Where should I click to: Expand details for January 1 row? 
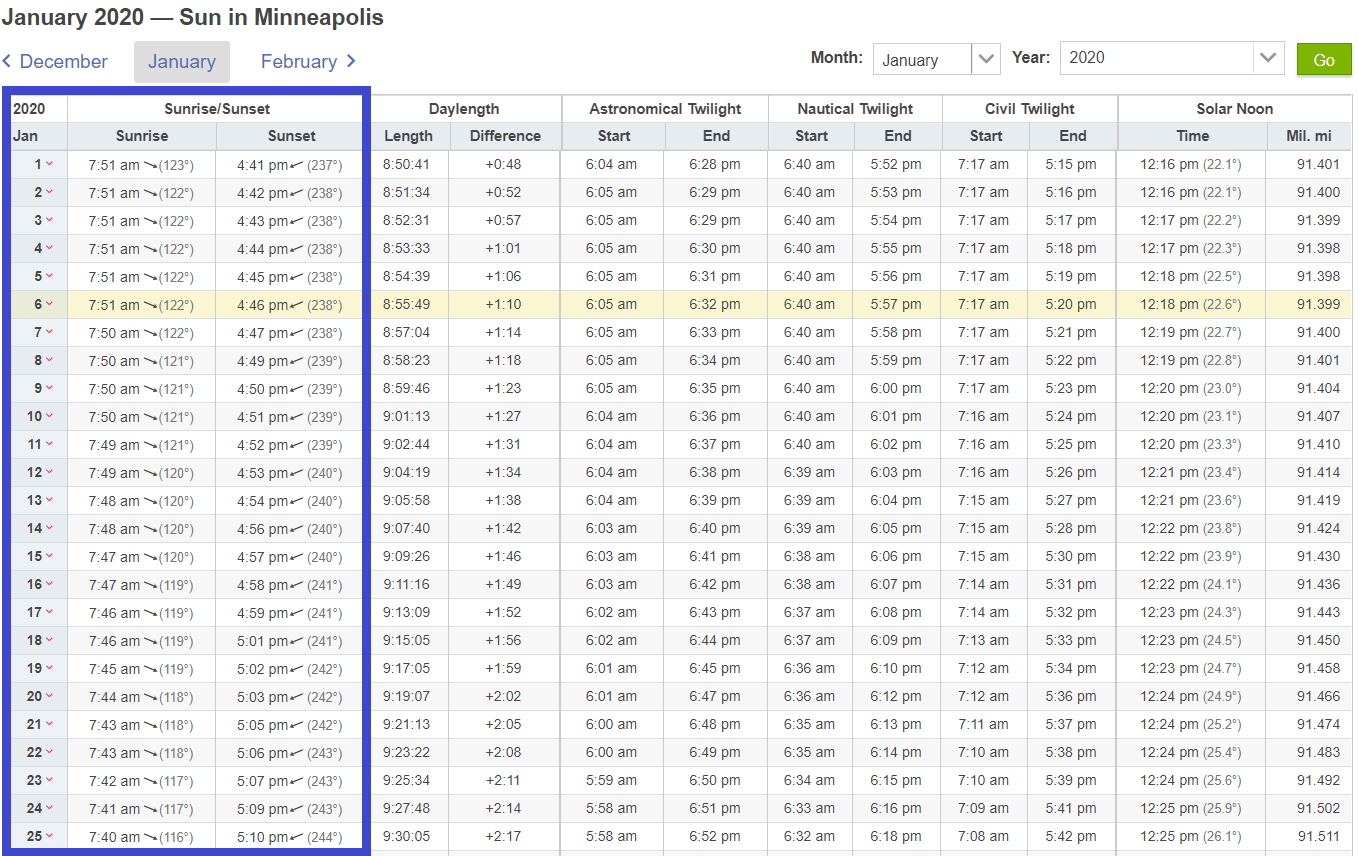[x=49, y=164]
